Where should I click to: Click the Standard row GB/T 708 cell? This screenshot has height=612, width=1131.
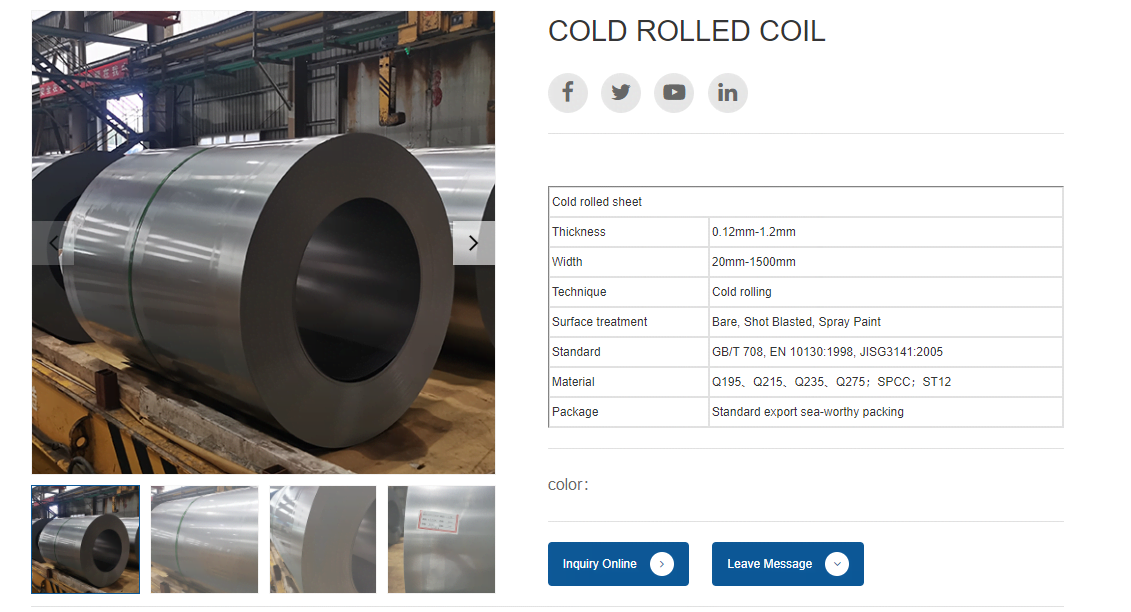(x=886, y=351)
